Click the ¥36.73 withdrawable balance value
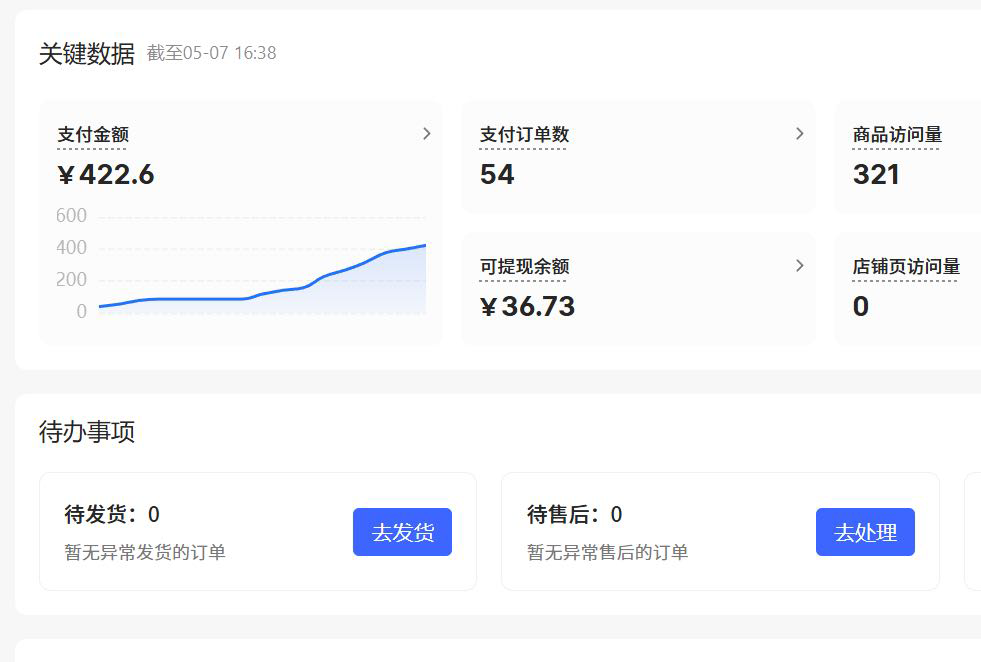The width and height of the screenshot is (981, 662). click(x=527, y=307)
